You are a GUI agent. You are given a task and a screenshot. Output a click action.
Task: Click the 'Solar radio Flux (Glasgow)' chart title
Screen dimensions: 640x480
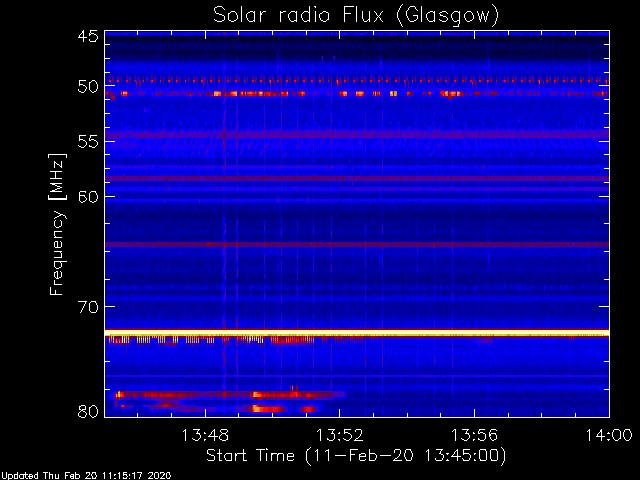(356, 15)
